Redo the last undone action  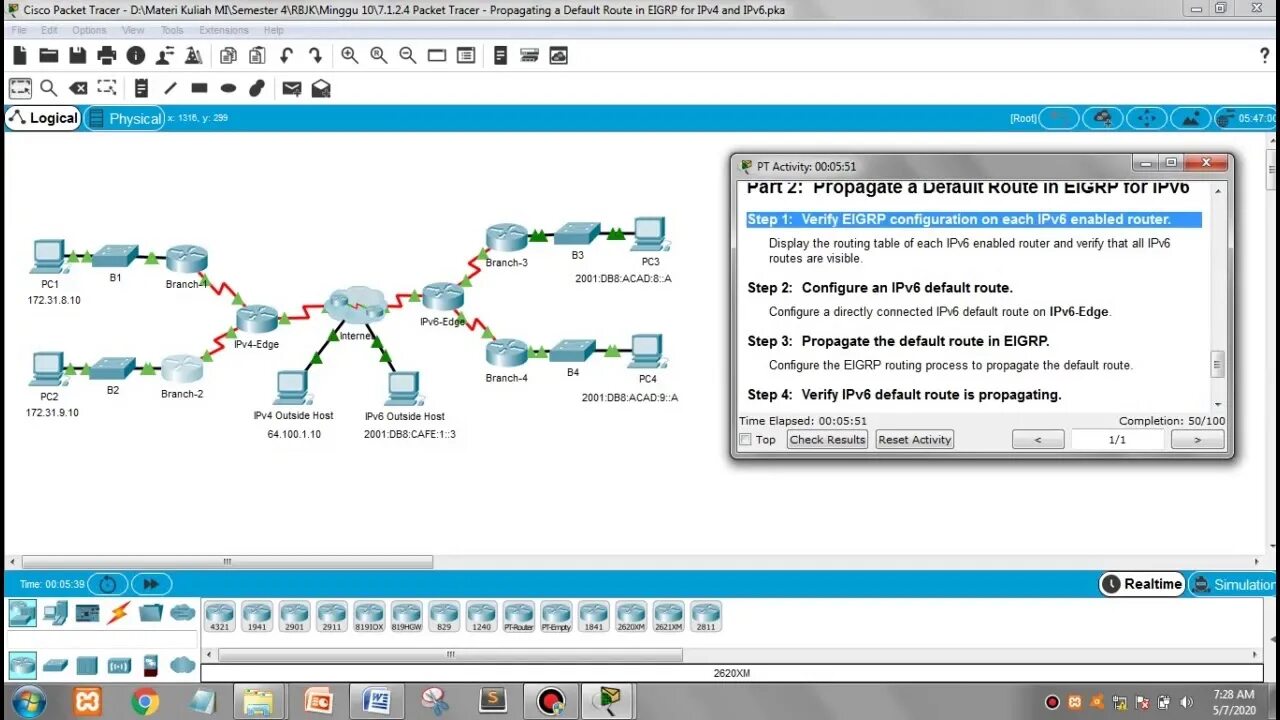[315, 55]
